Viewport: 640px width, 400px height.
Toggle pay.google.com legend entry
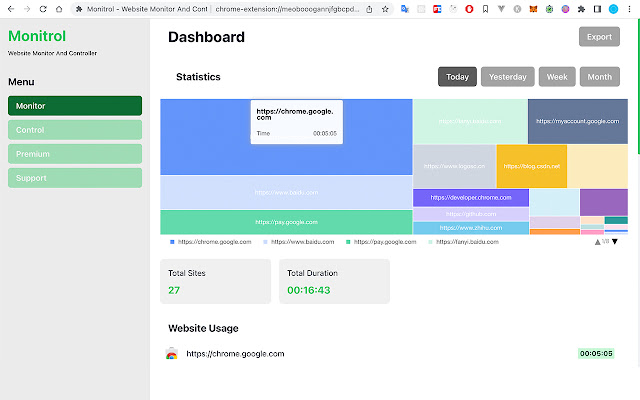(x=381, y=242)
